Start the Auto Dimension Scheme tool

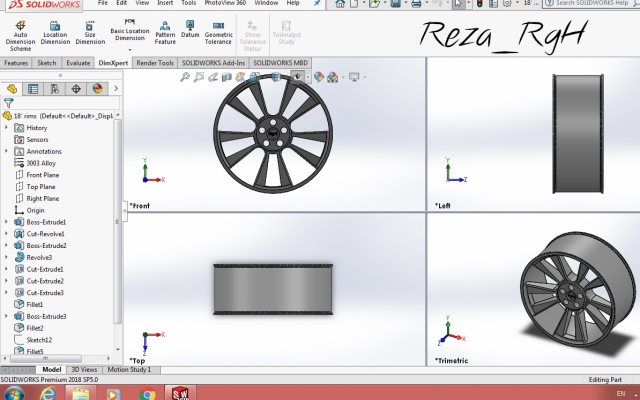(20, 36)
